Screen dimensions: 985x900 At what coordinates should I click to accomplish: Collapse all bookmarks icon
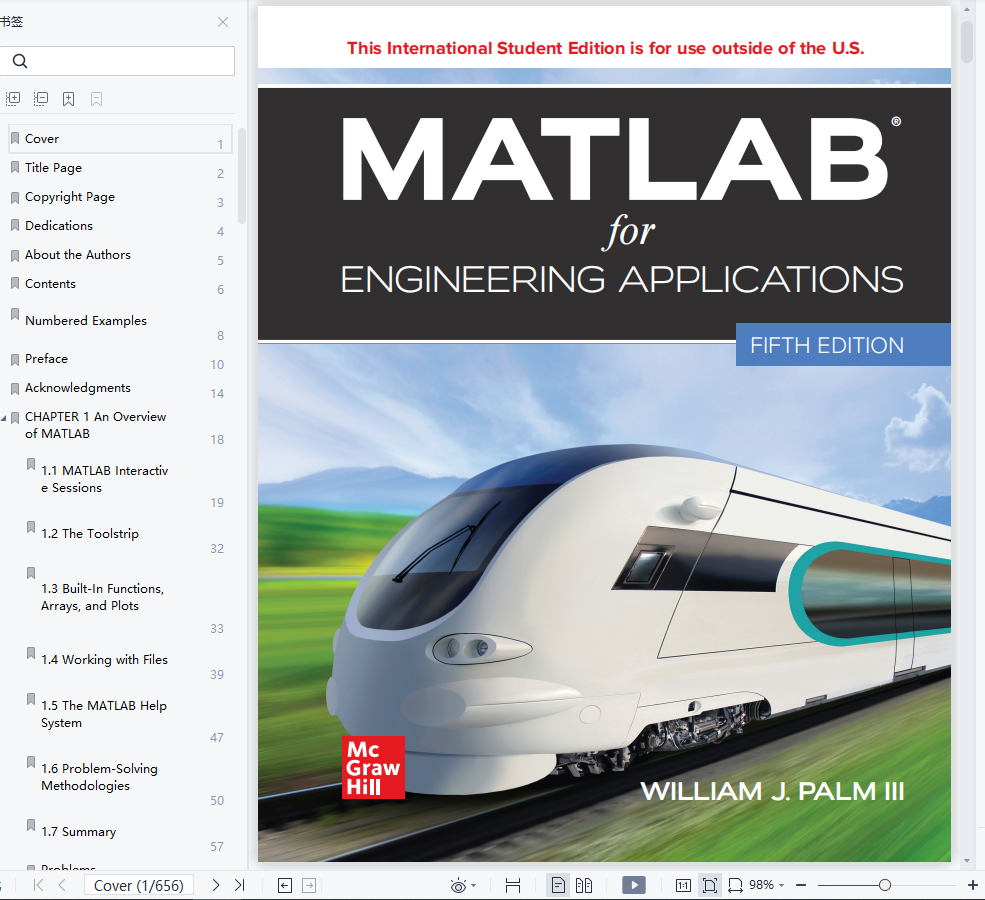pos(41,99)
